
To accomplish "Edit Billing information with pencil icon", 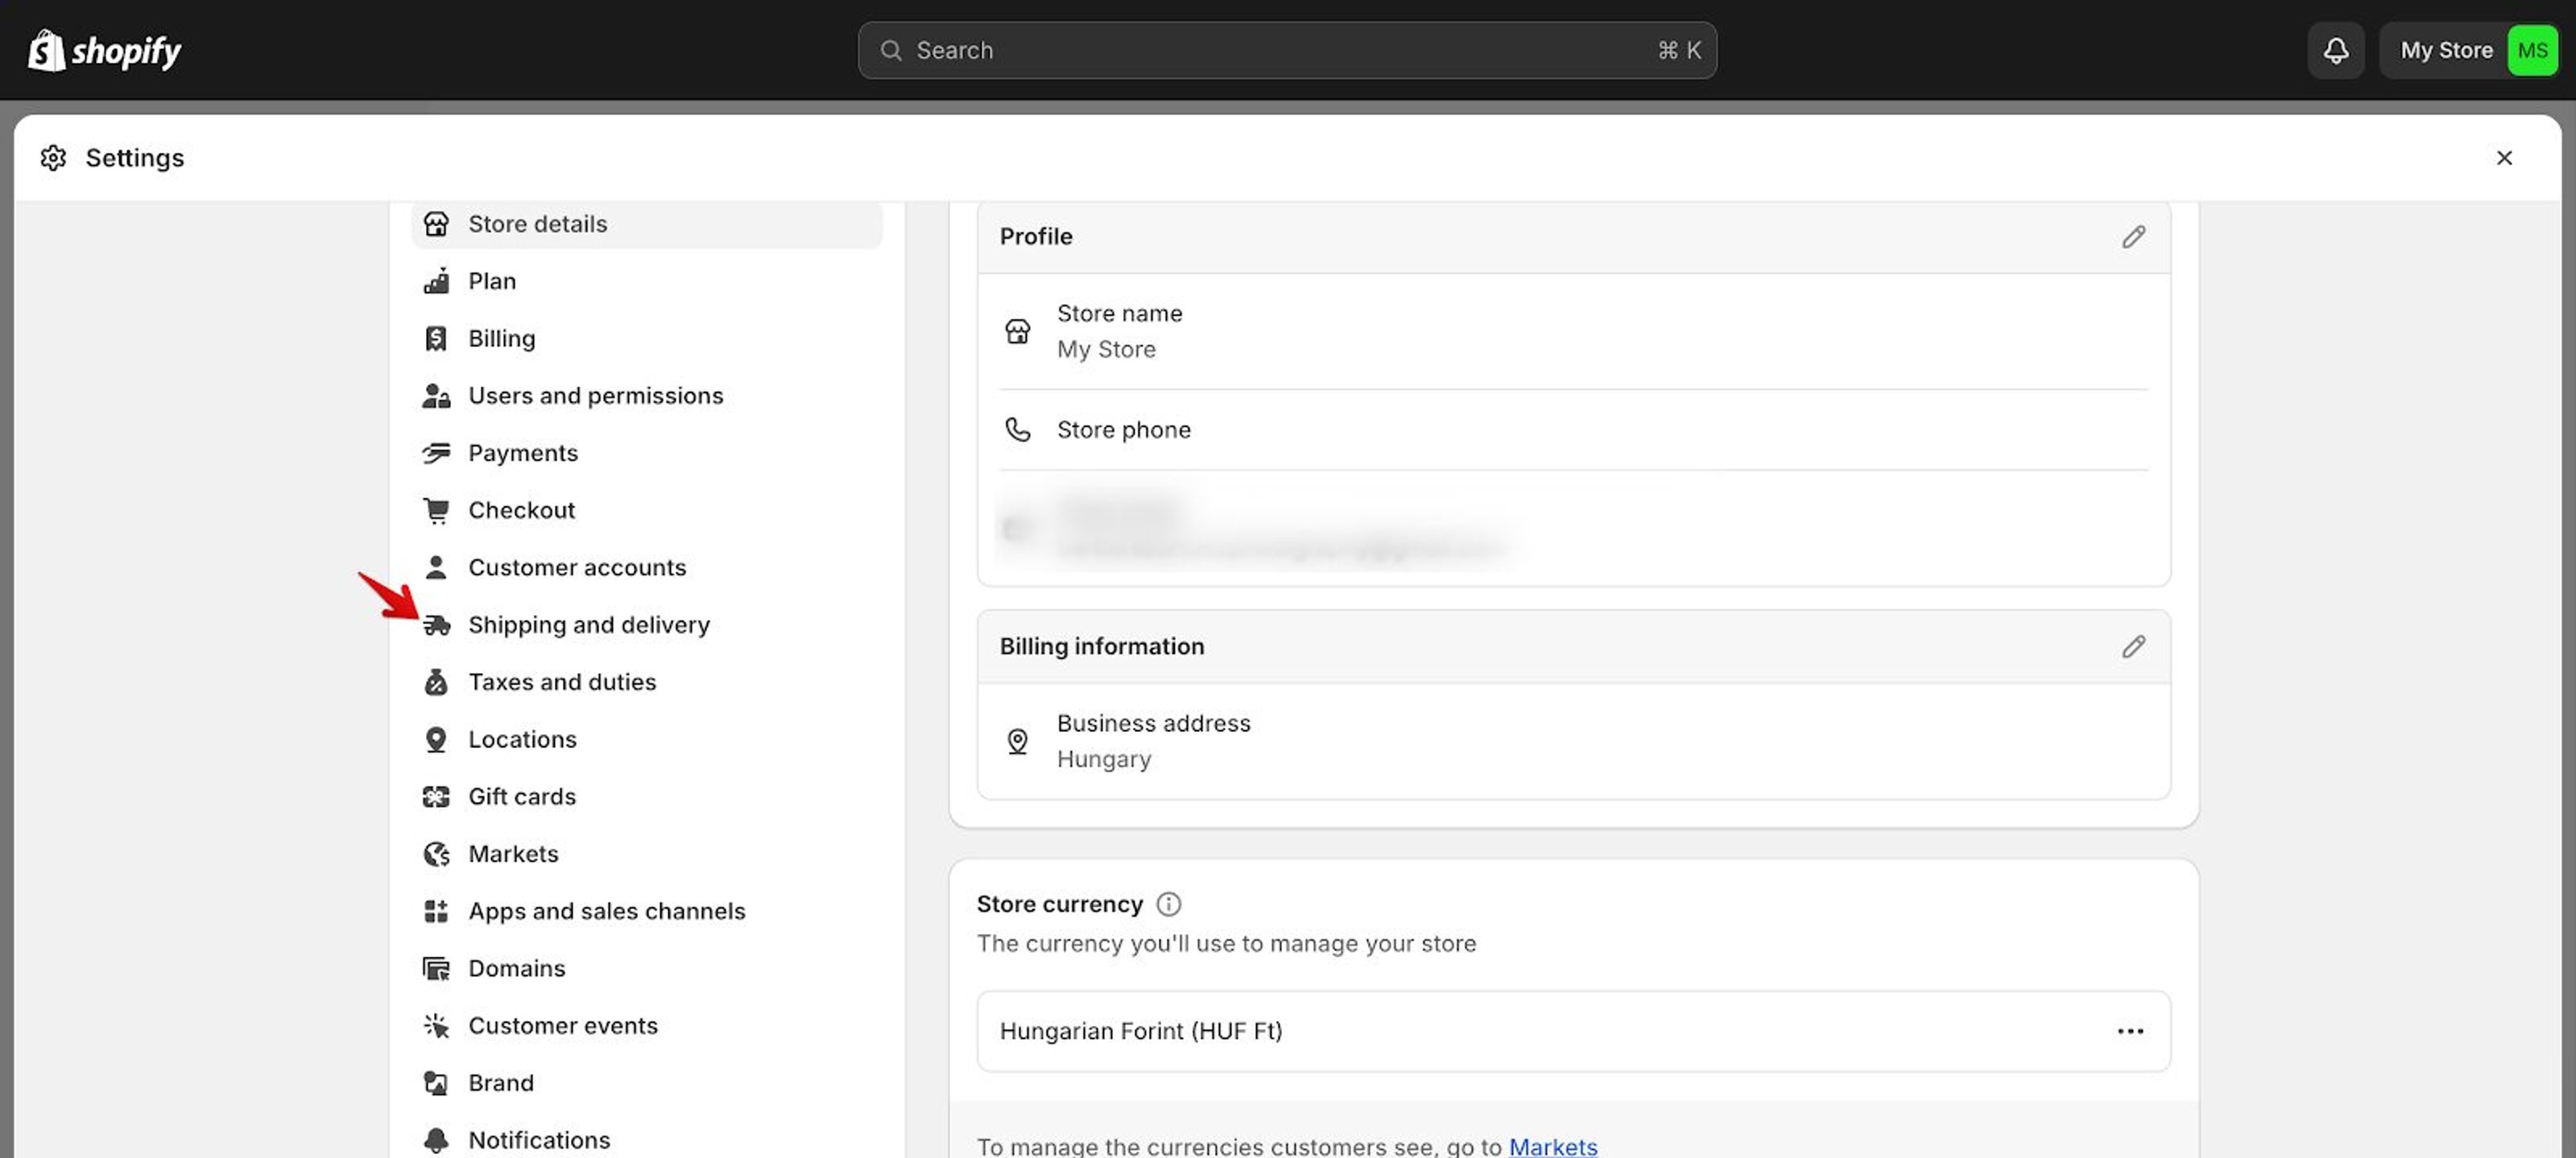I will 2133,647.
